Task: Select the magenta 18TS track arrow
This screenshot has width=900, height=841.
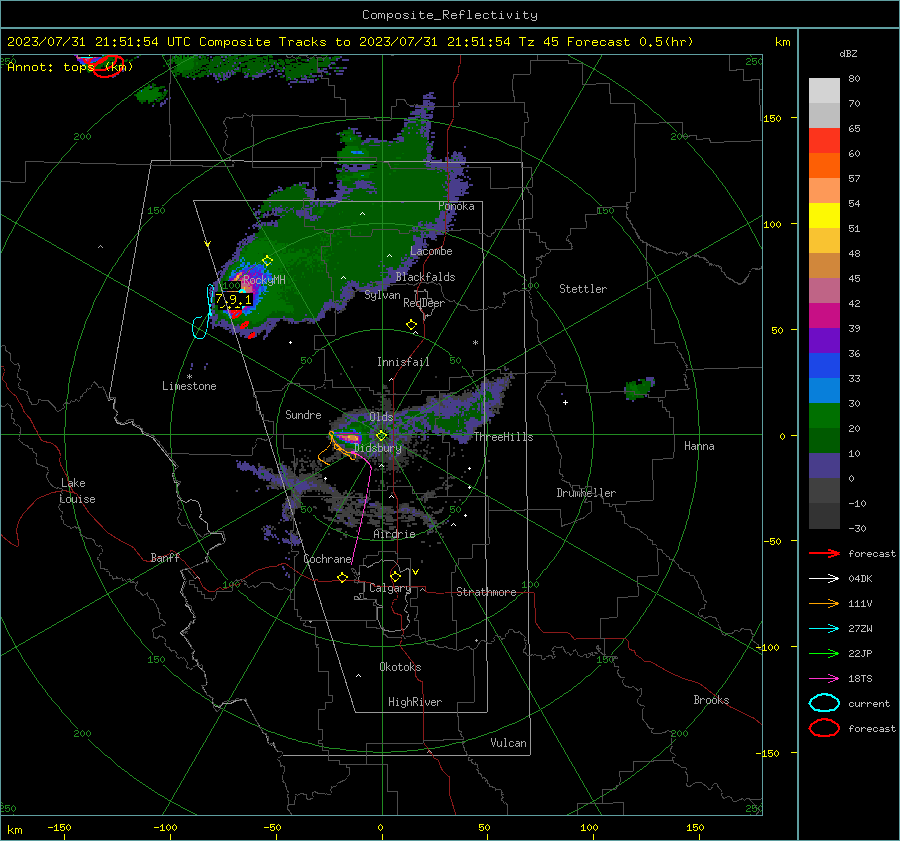Action: pos(824,679)
